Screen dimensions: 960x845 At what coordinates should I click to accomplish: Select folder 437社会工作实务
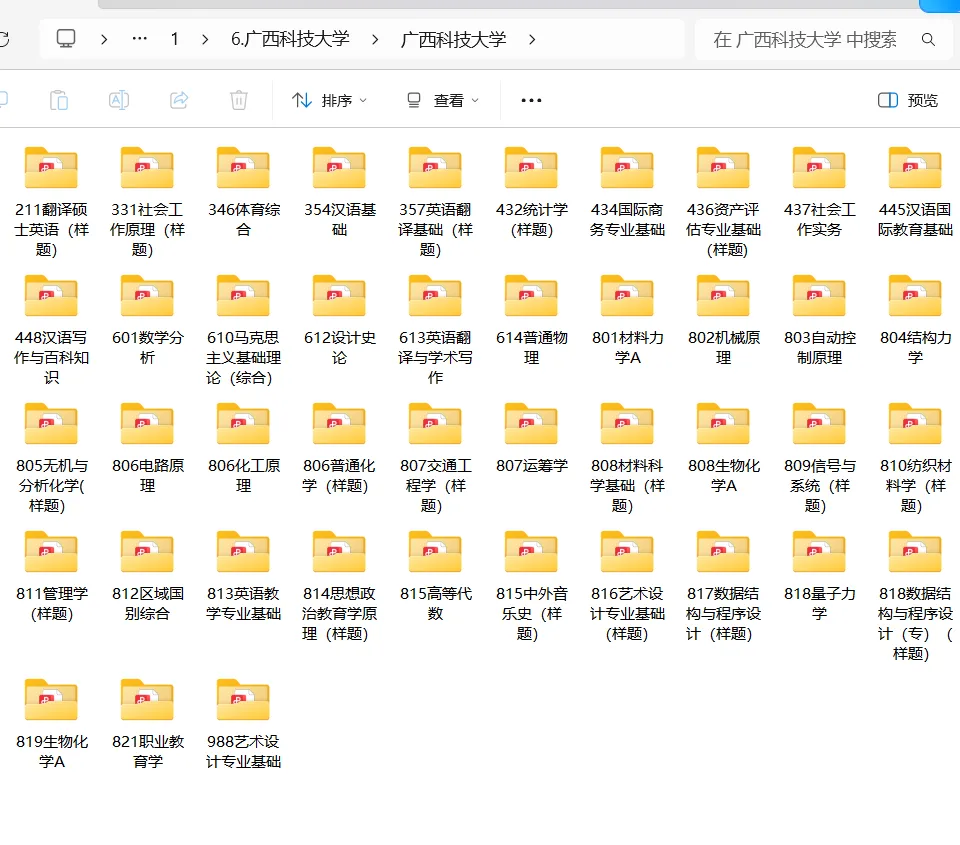tap(820, 191)
